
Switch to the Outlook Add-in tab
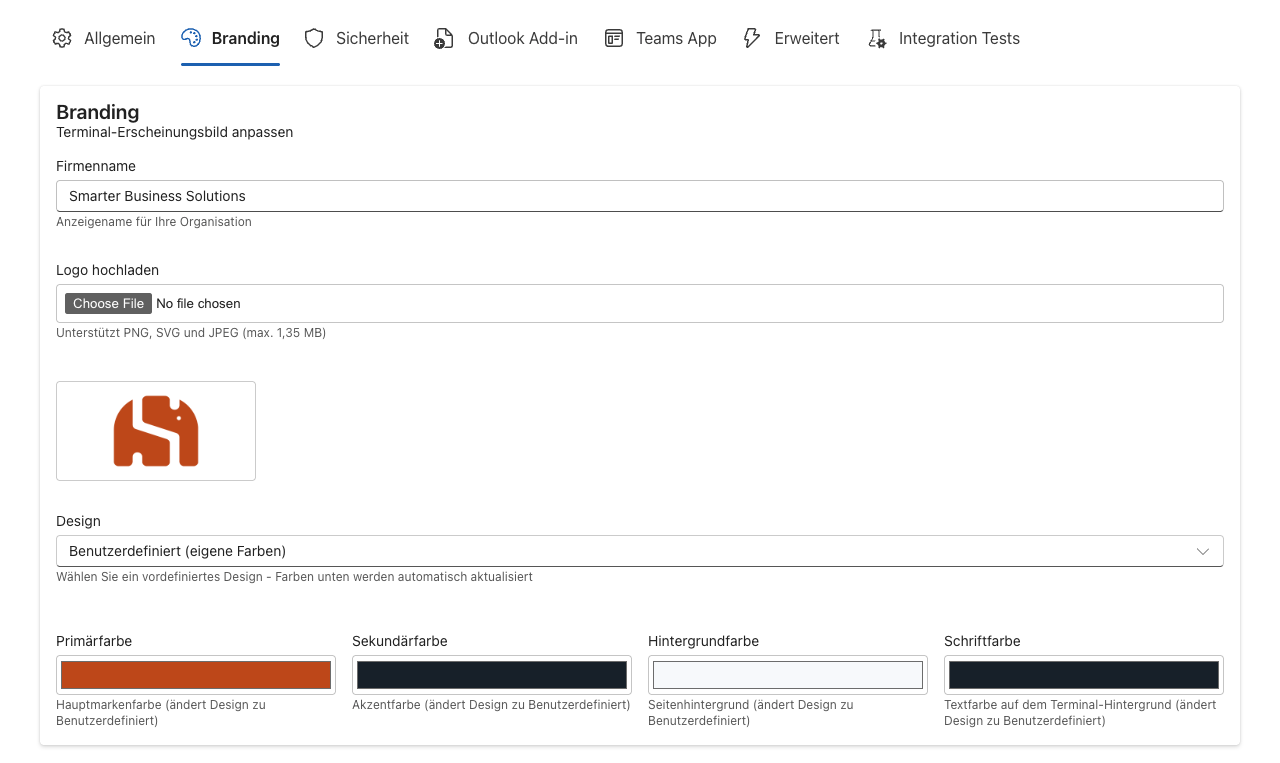coord(506,38)
